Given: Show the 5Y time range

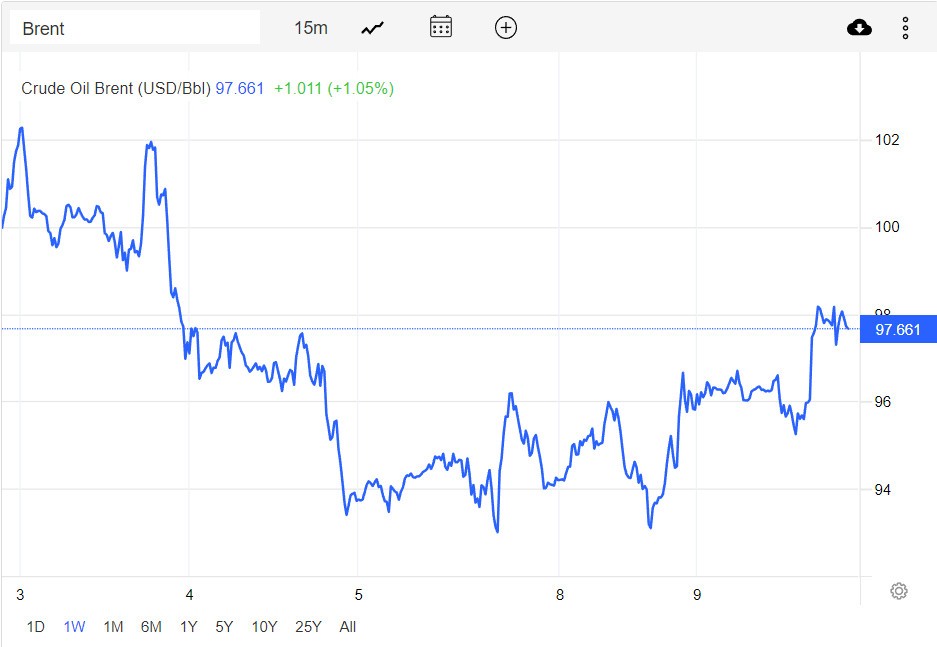Looking at the screenshot, I should tap(224, 627).
